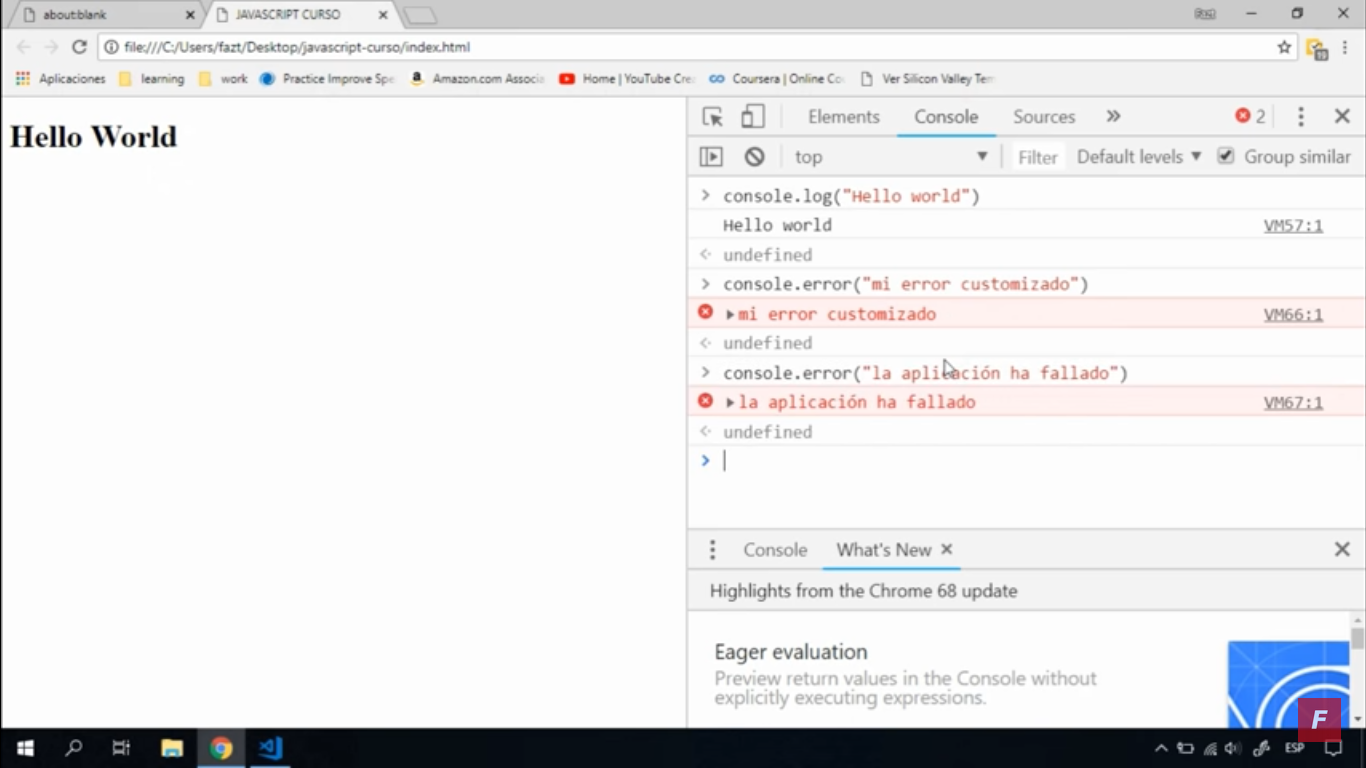The height and width of the screenshot is (768, 1366).
Task: Toggle the Group similar checkbox
Action: click(x=1225, y=156)
